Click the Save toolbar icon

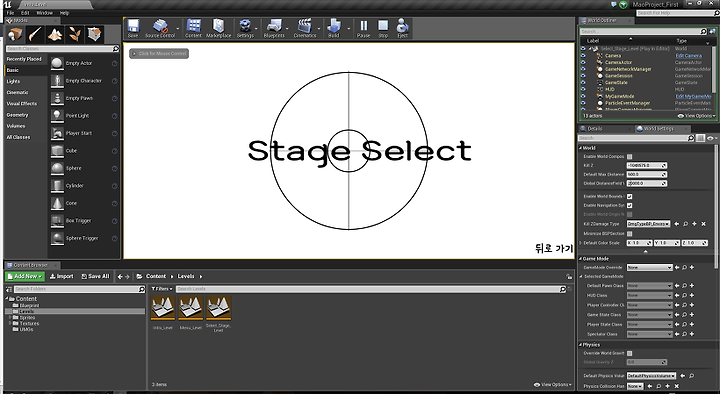[133, 28]
